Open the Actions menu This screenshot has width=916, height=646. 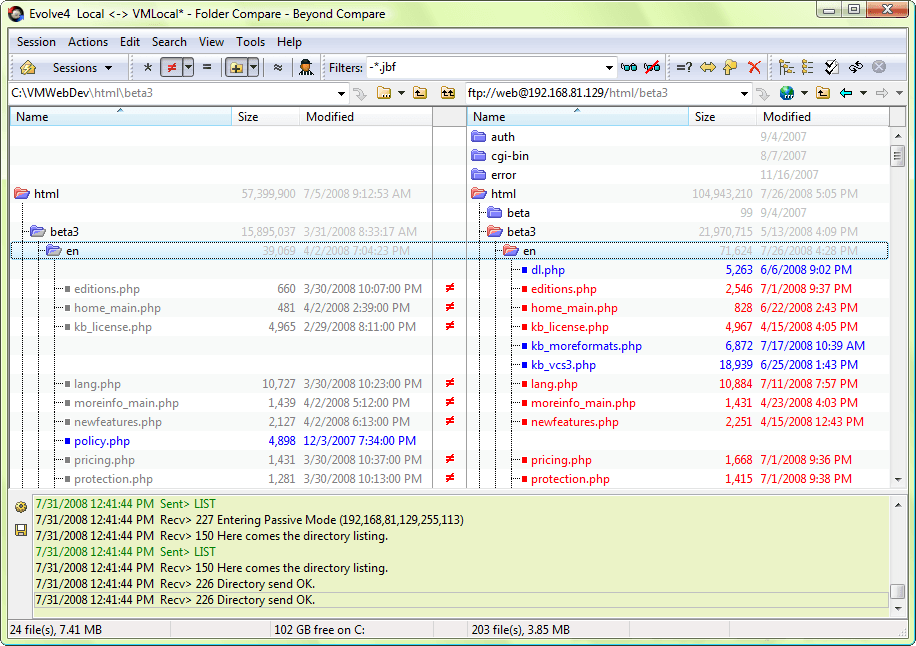click(88, 42)
